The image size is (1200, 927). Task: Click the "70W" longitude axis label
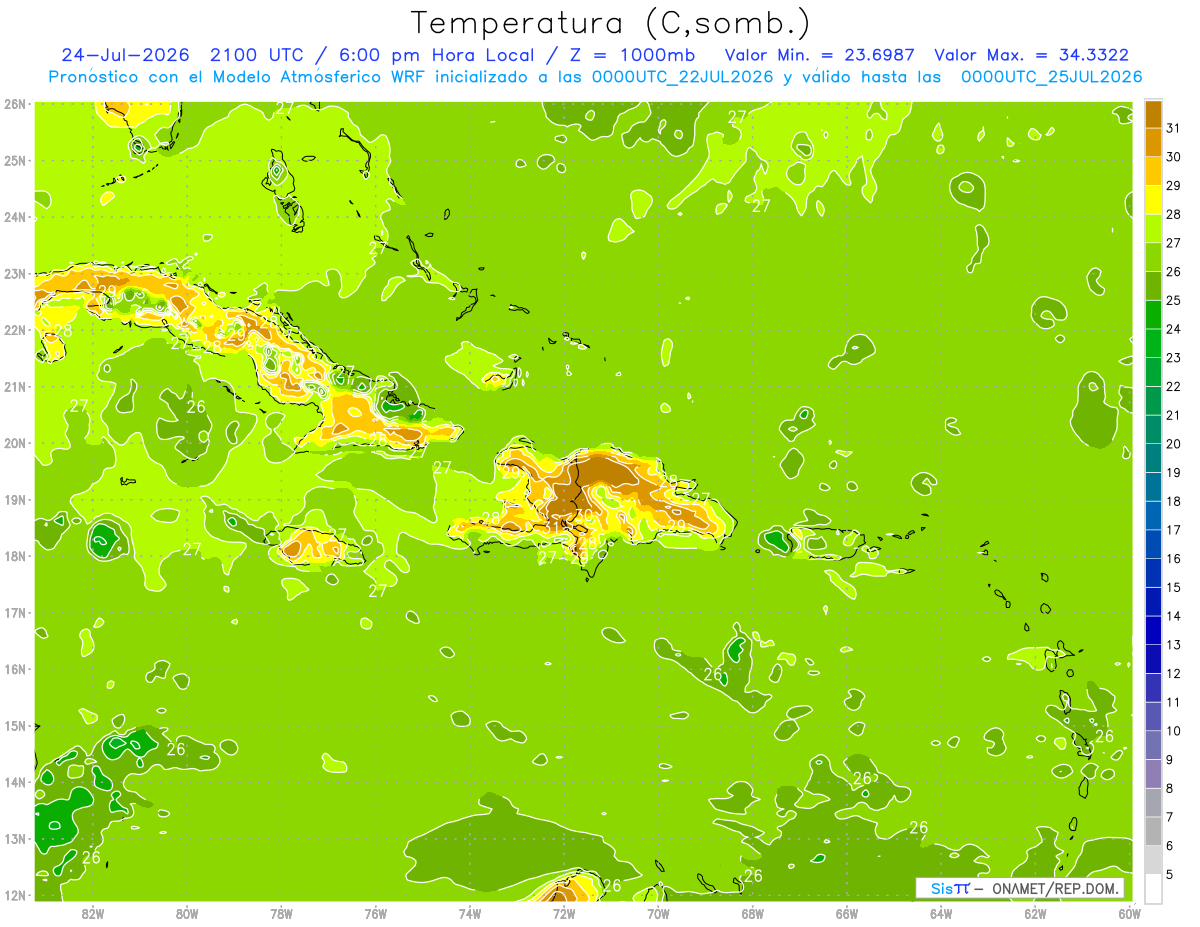pyautogui.click(x=658, y=914)
